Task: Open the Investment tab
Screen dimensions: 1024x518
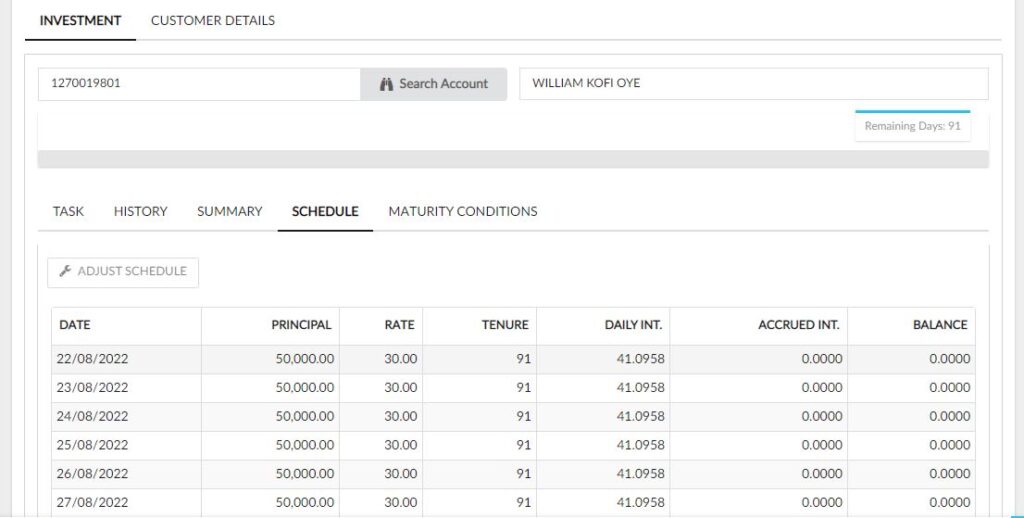Action: pos(80,20)
